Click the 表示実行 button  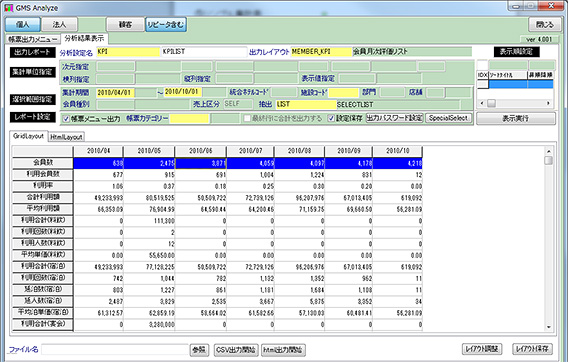click(515, 118)
